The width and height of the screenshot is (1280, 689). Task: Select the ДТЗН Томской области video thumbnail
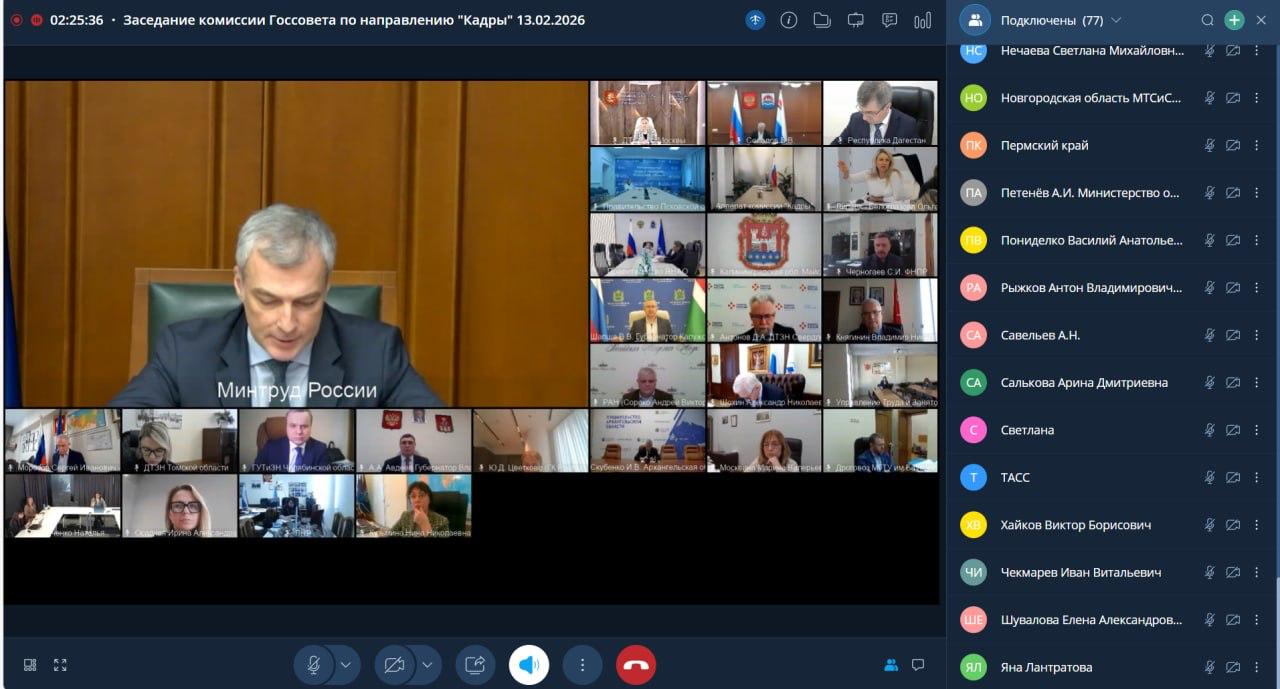(179, 440)
